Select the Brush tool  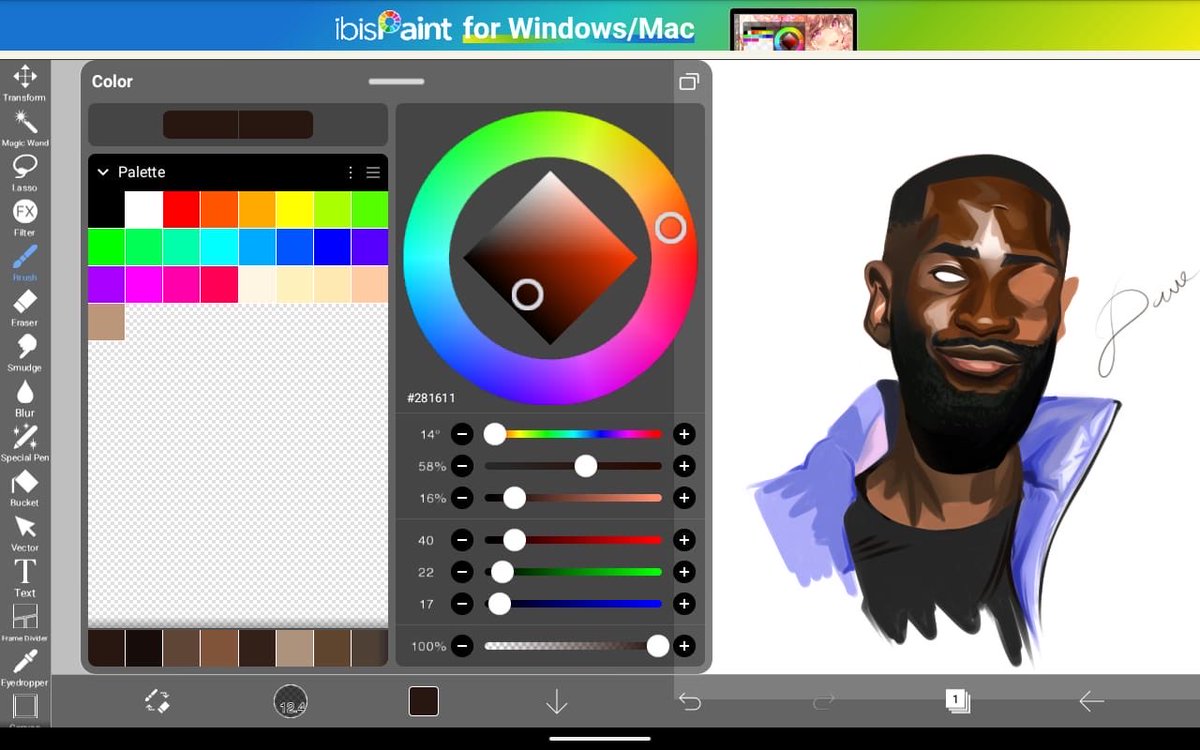tap(25, 263)
